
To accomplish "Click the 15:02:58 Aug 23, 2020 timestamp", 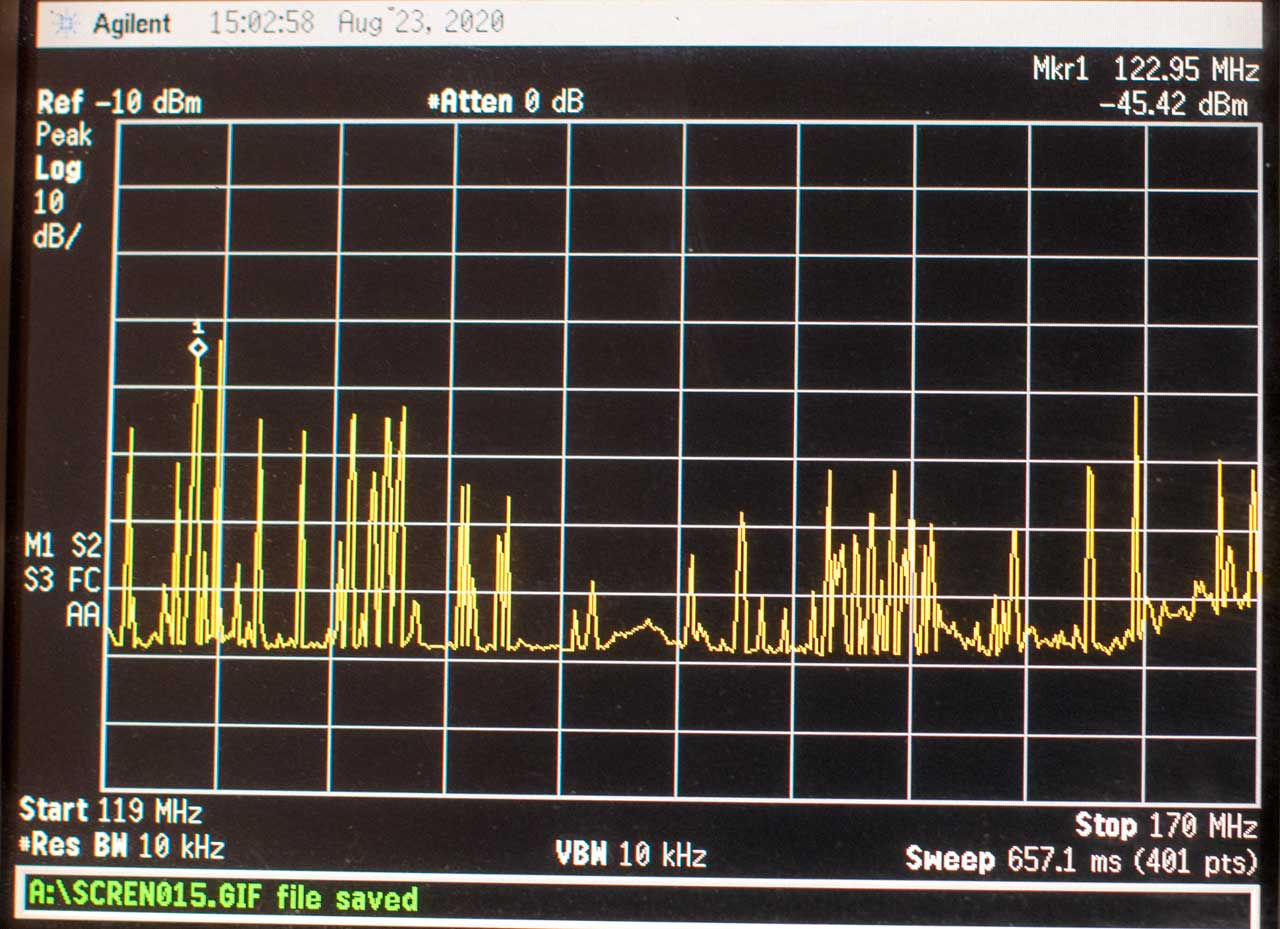I will (355, 23).
